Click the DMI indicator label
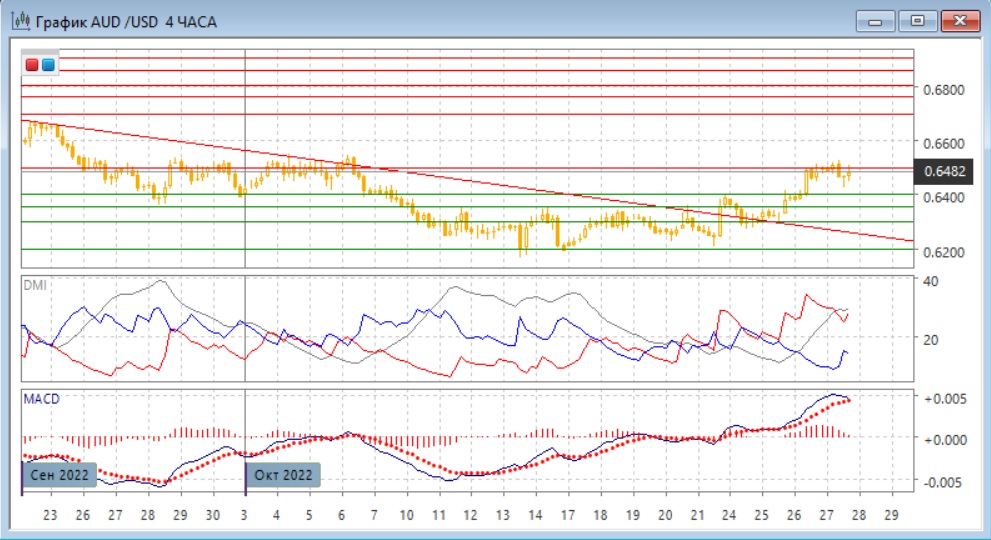The image size is (991, 540). [36, 285]
